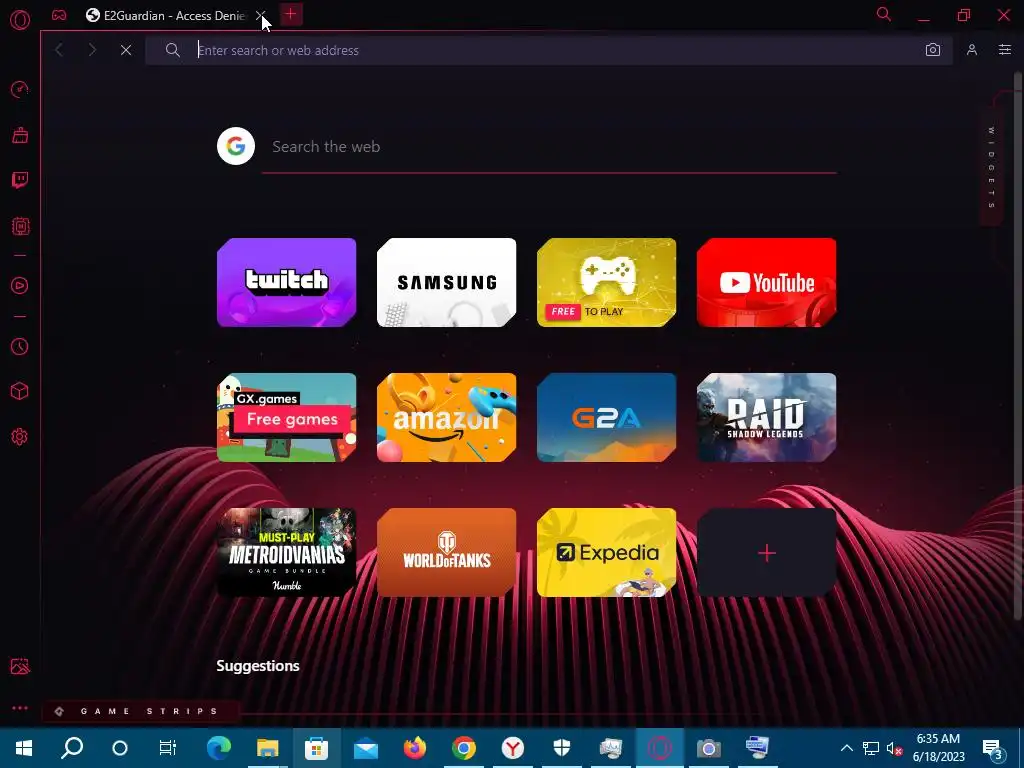Open the Amazon speed dial
Image resolution: width=1024 pixels, height=768 pixels.
[447, 417]
